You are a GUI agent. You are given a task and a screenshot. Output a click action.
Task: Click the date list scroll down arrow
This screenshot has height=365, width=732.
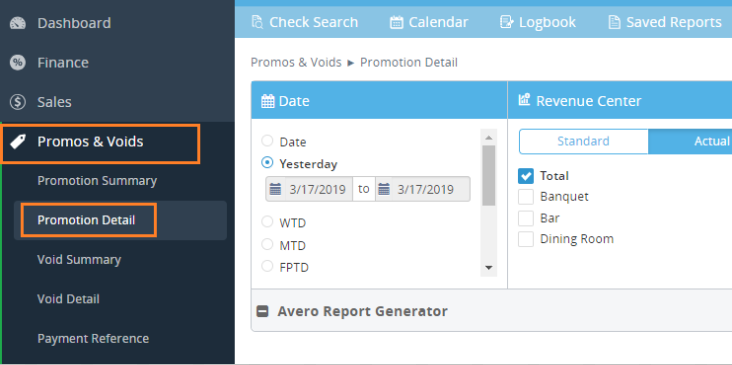pyautogui.click(x=489, y=267)
